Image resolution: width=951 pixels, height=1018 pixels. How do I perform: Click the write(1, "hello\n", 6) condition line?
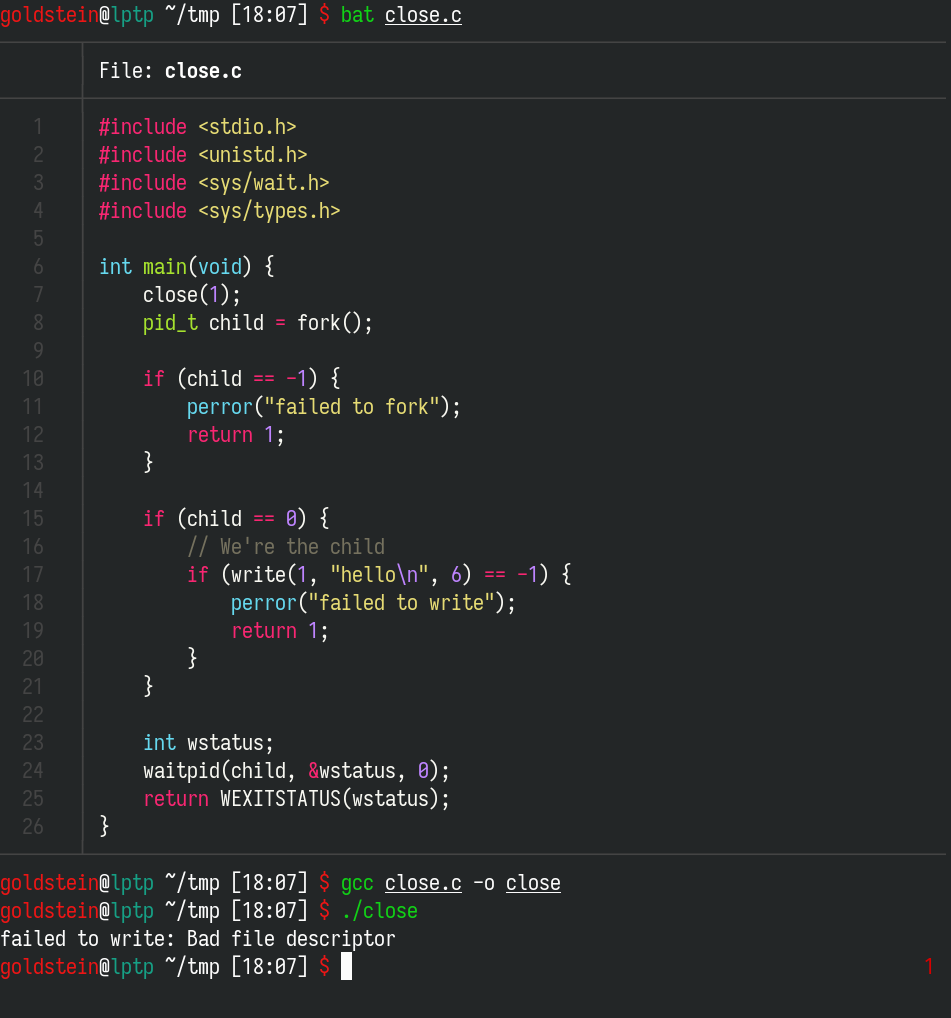tap(379, 574)
